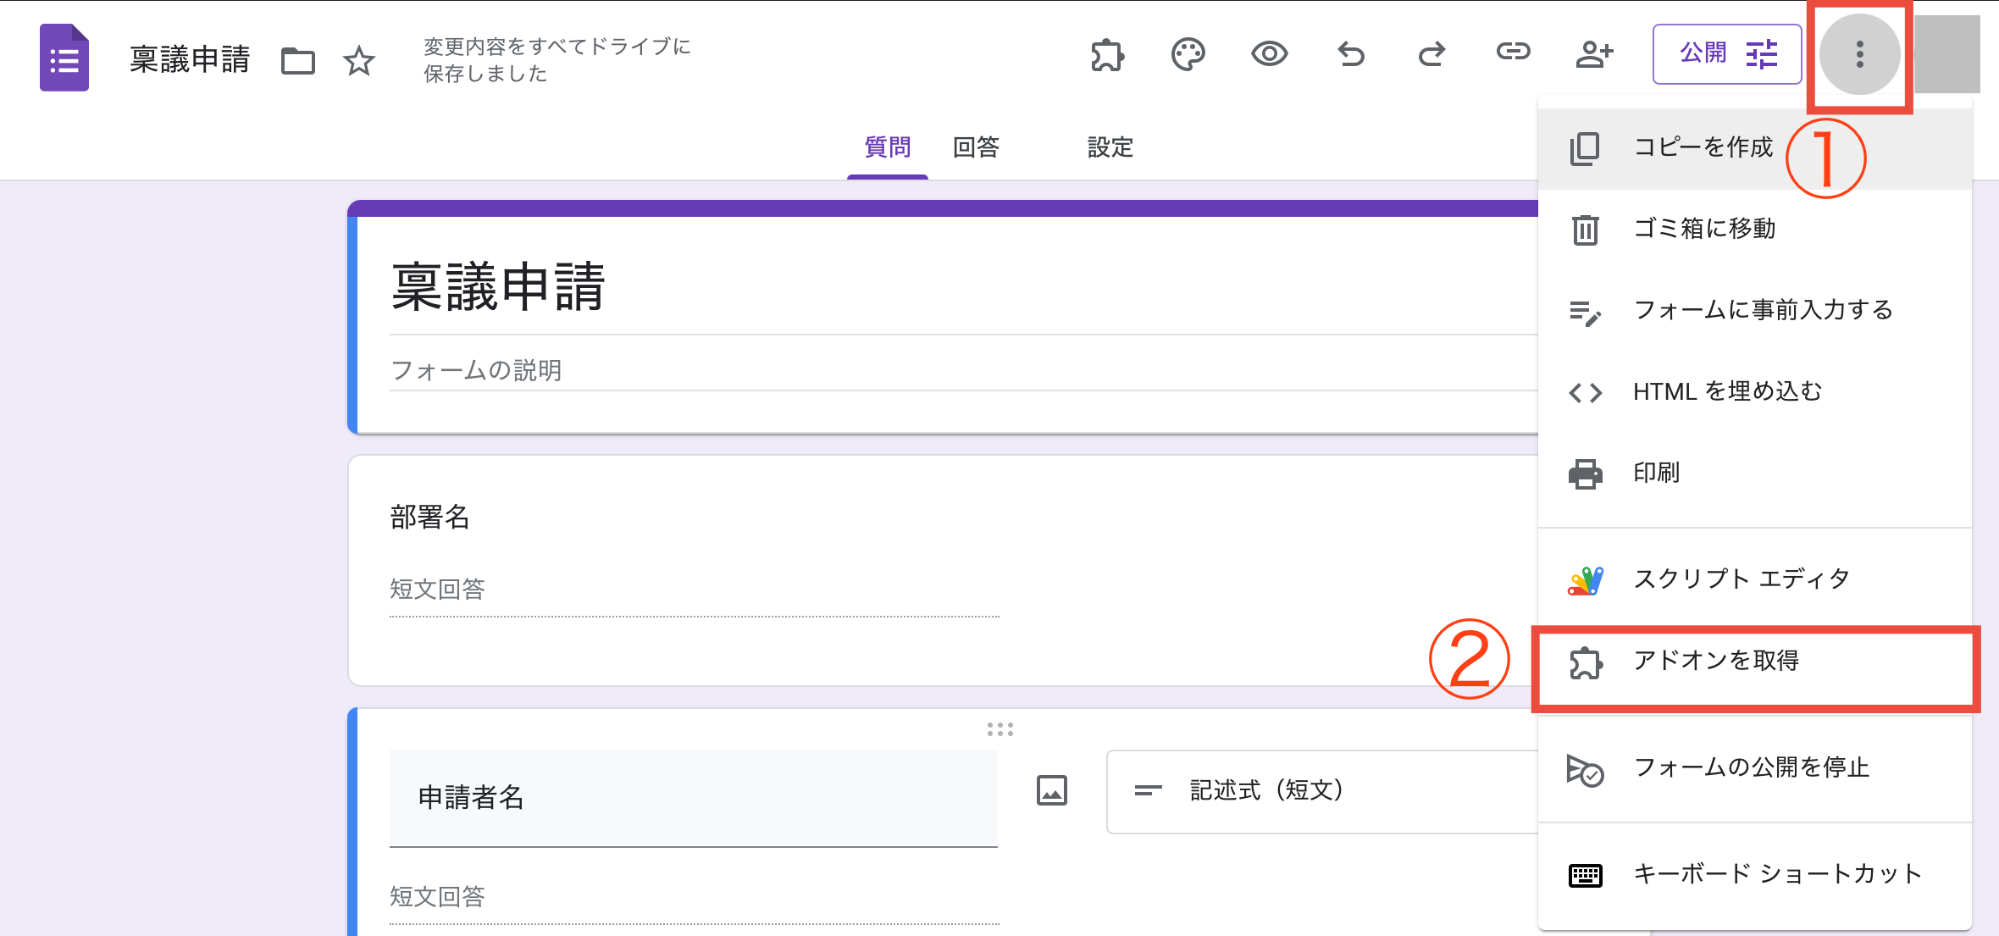This screenshot has width=1999, height=936.
Task: Click the Google Forms home icon
Action: click(x=64, y=58)
